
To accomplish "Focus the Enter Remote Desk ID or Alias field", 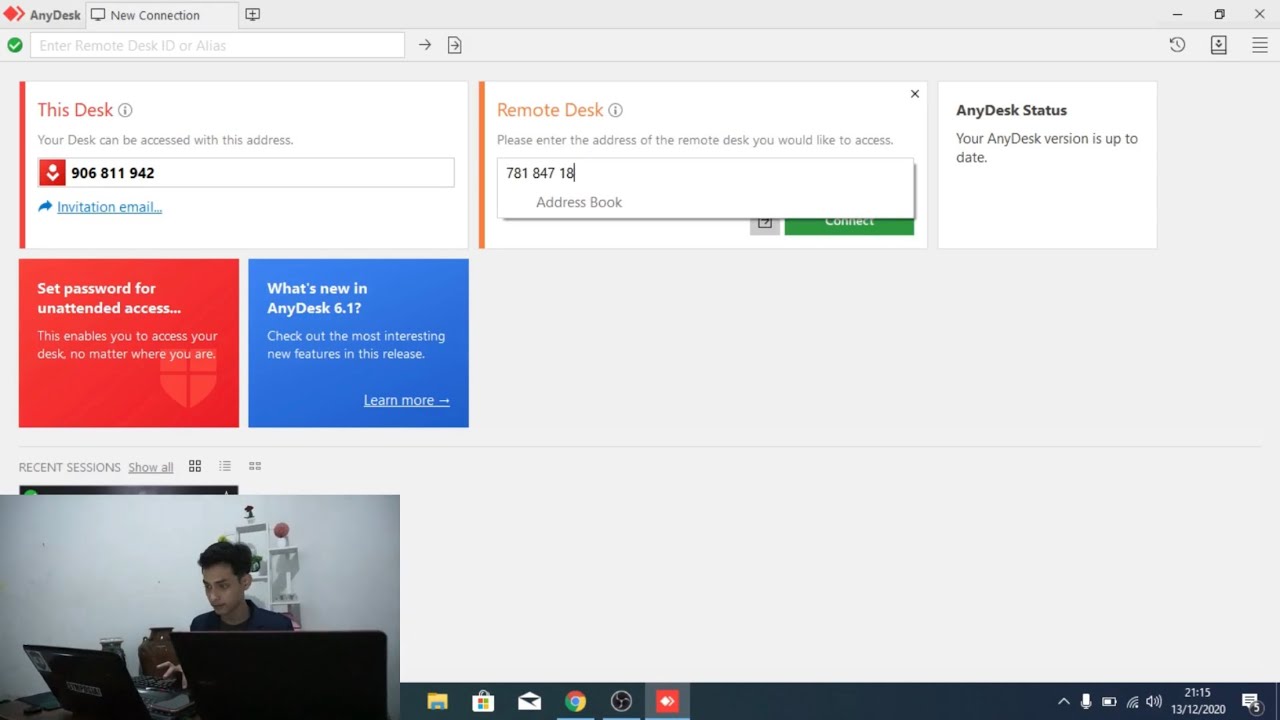I will click(x=217, y=45).
